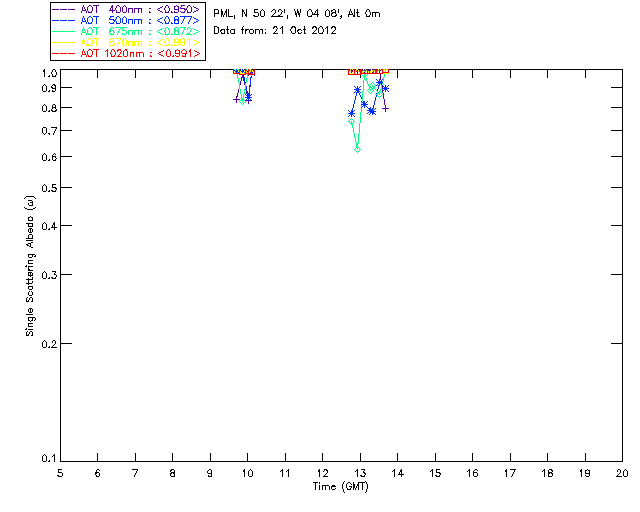Select the AOT 1020nm legend entry

coord(127,53)
